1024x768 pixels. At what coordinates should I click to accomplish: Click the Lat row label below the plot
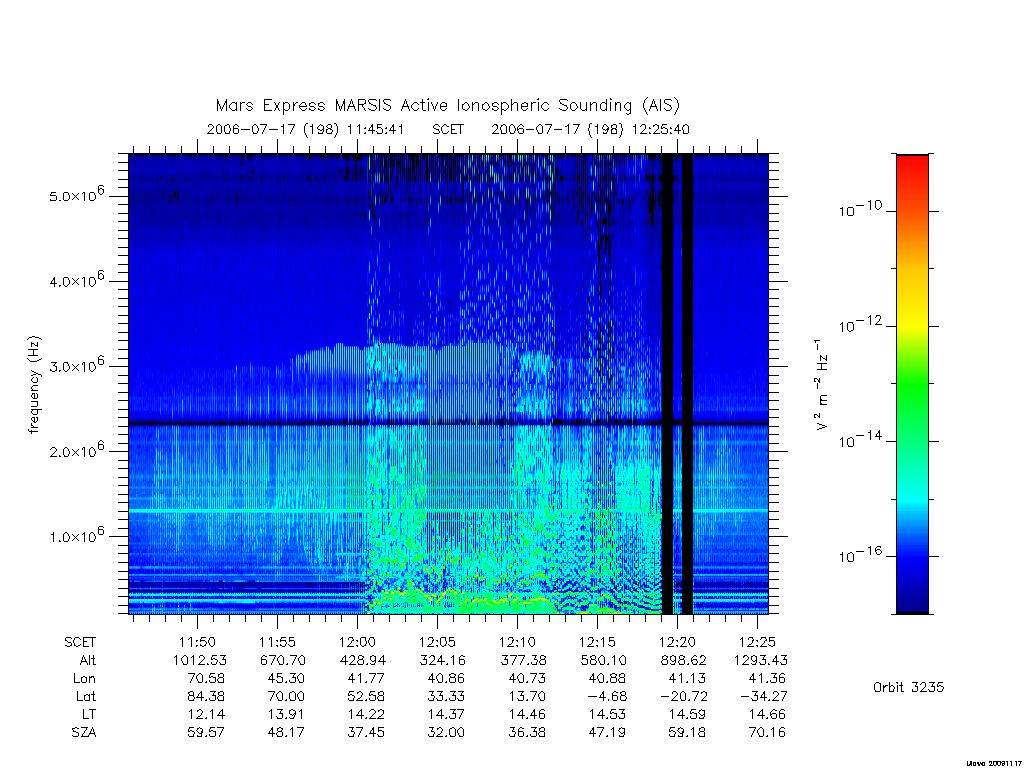pos(86,697)
